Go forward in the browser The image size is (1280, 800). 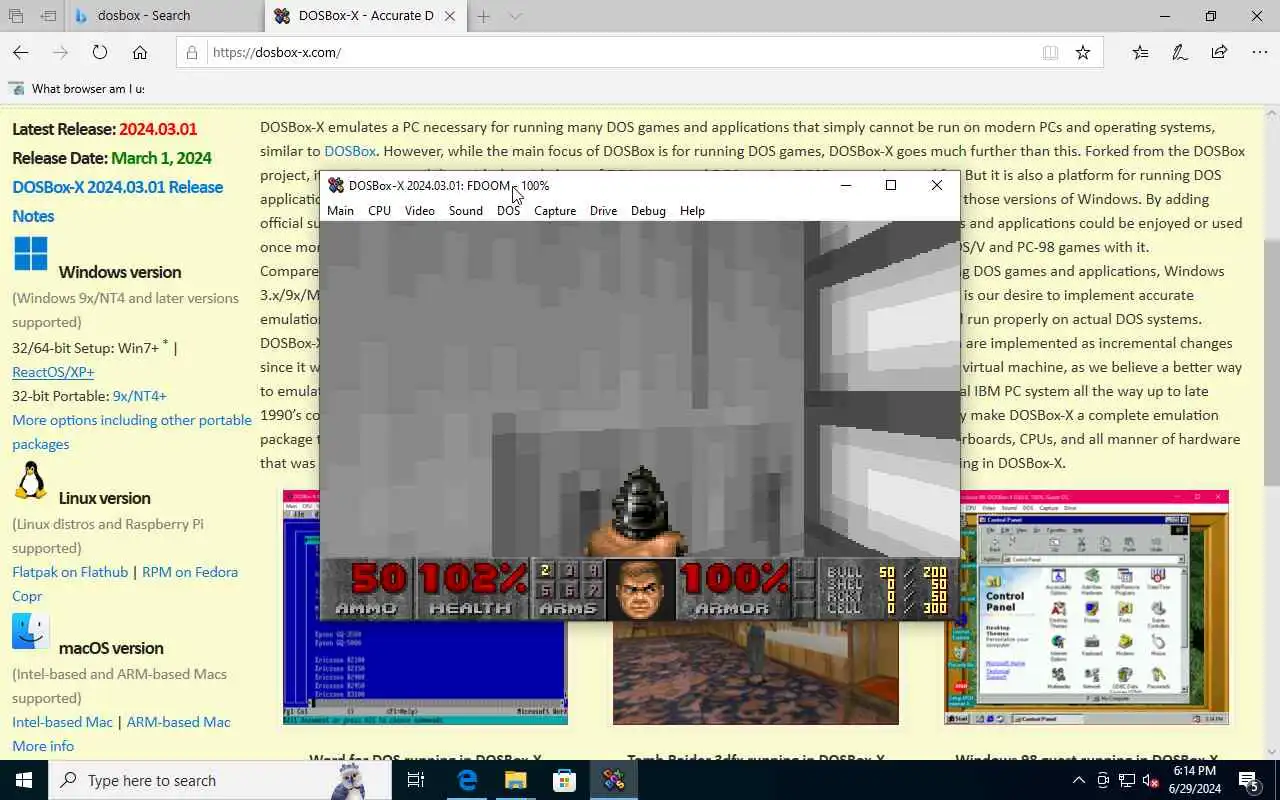(x=60, y=52)
